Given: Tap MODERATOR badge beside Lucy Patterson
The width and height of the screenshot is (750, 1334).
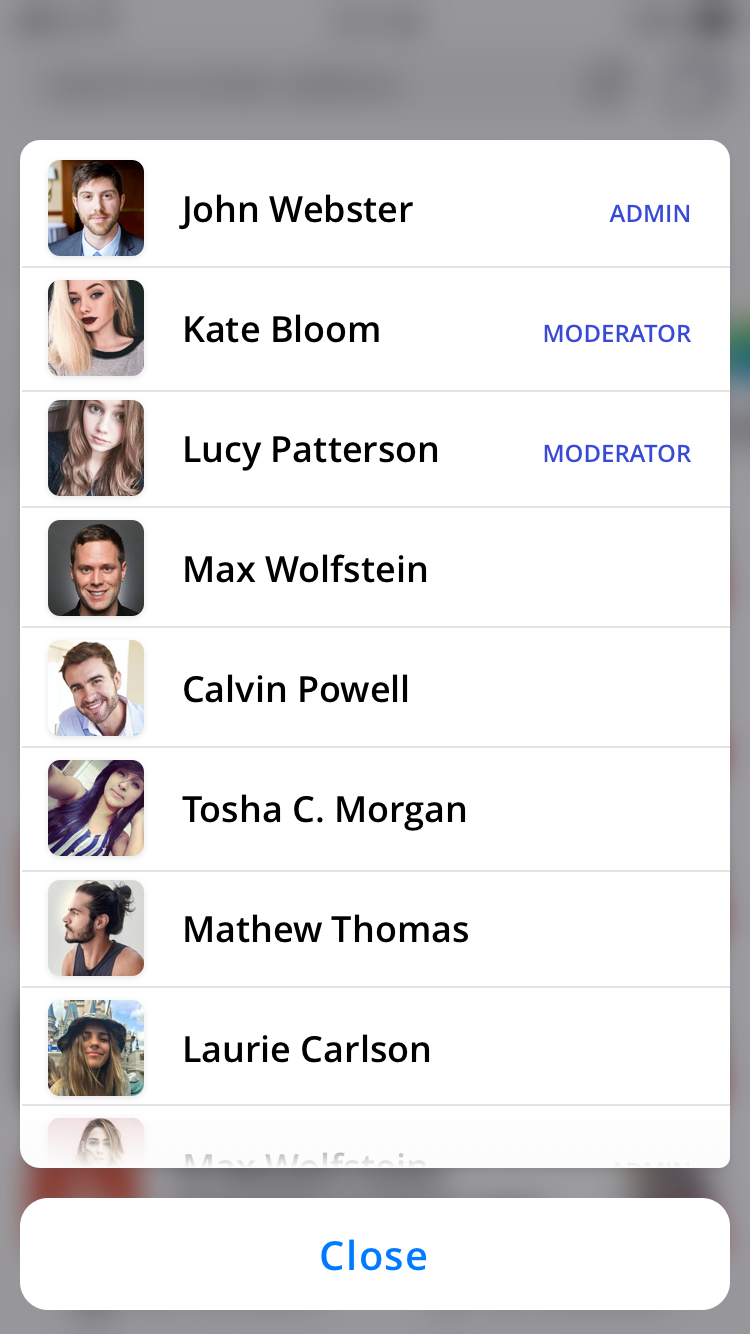Looking at the screenshot, I should (617, 453).
